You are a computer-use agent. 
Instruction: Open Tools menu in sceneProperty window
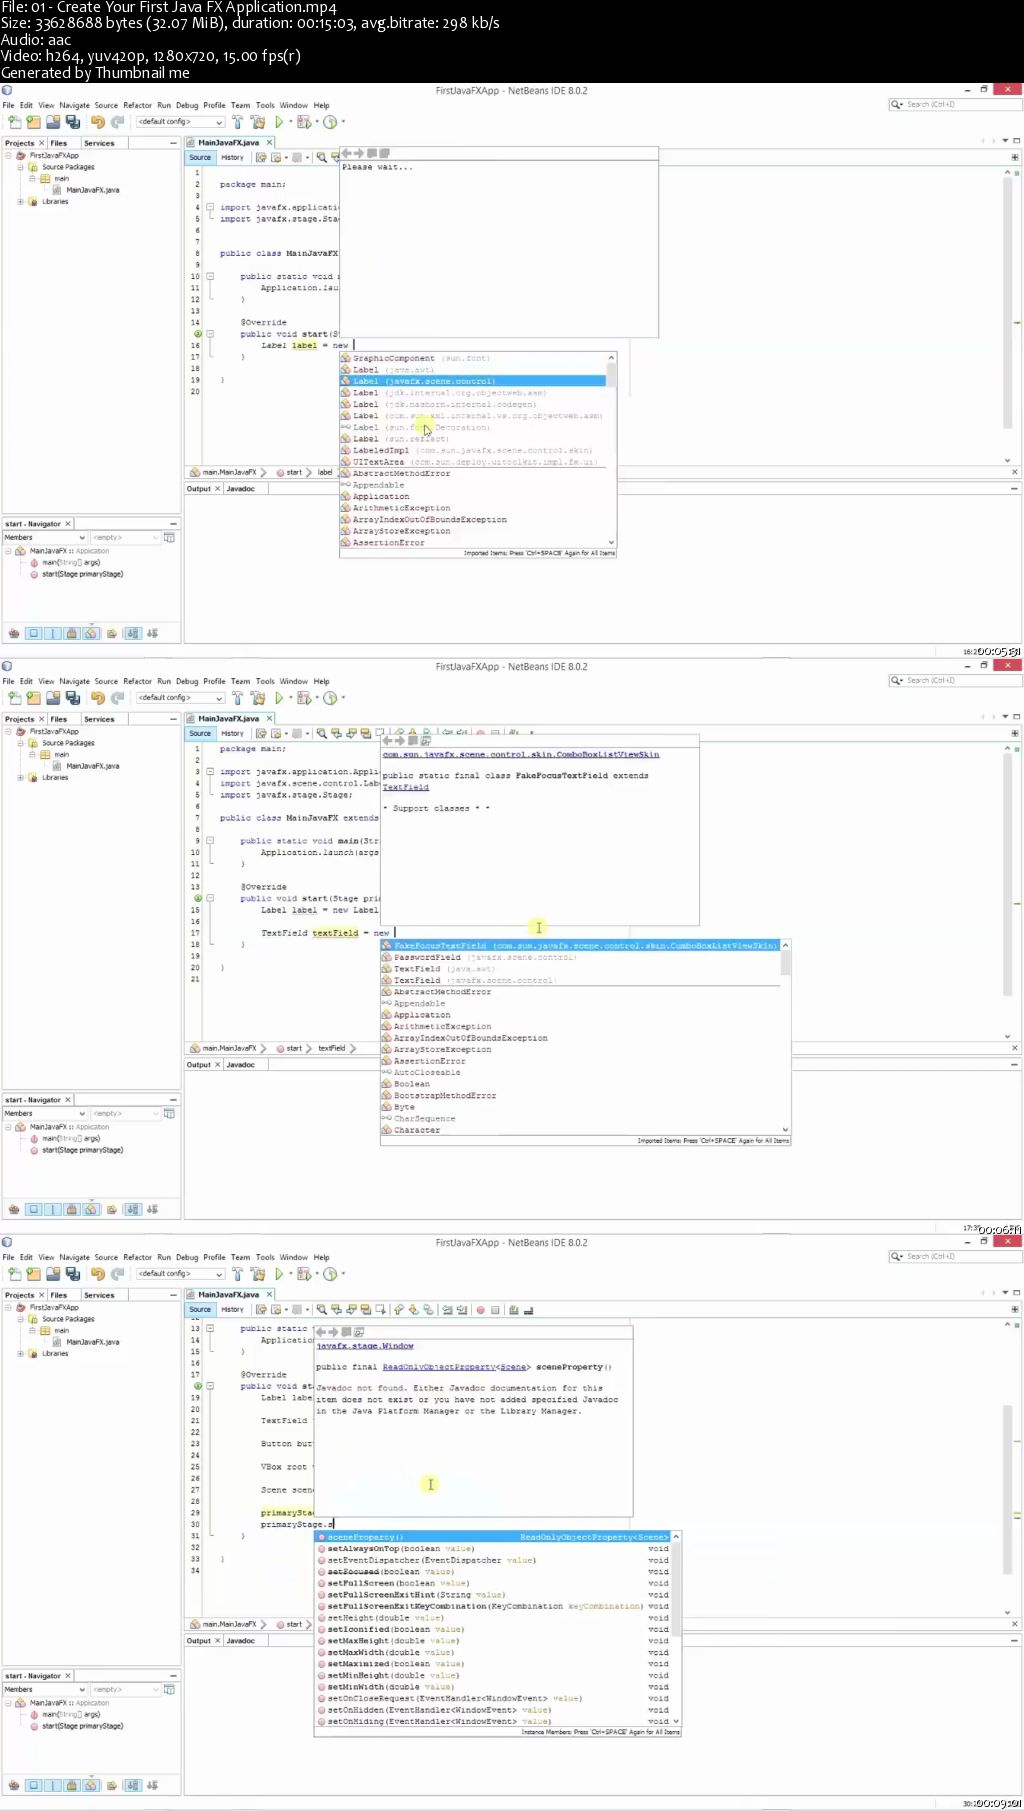pos(265,1257)
